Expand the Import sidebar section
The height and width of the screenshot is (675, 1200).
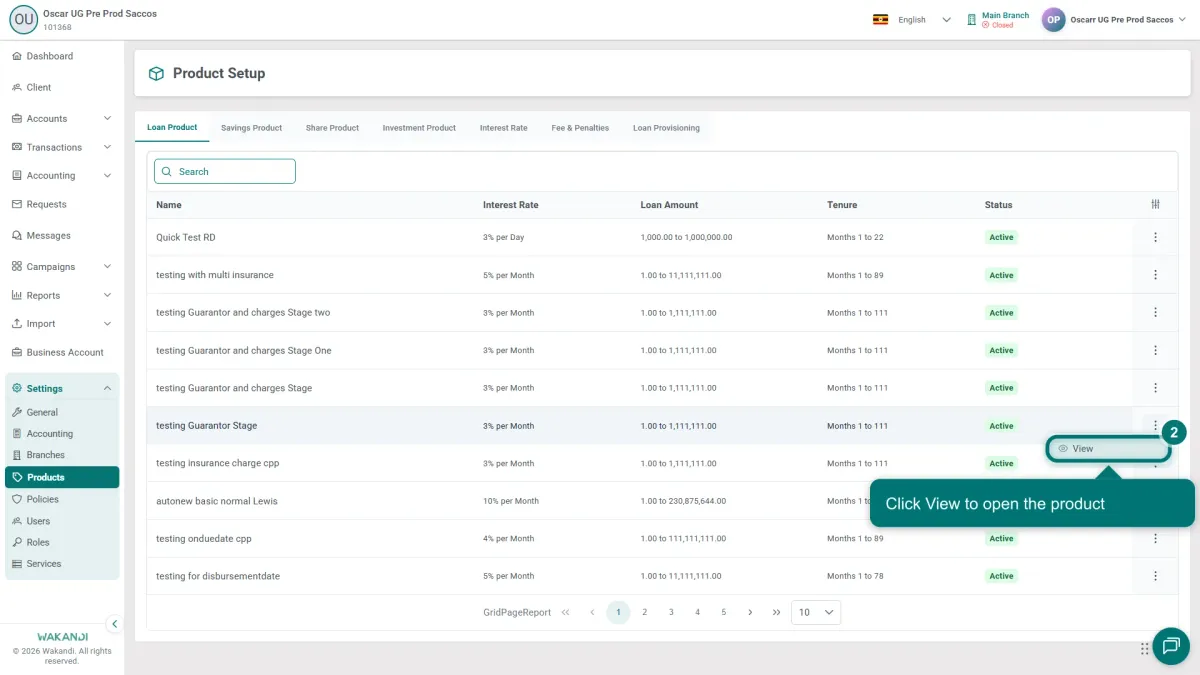click(60, 324)
